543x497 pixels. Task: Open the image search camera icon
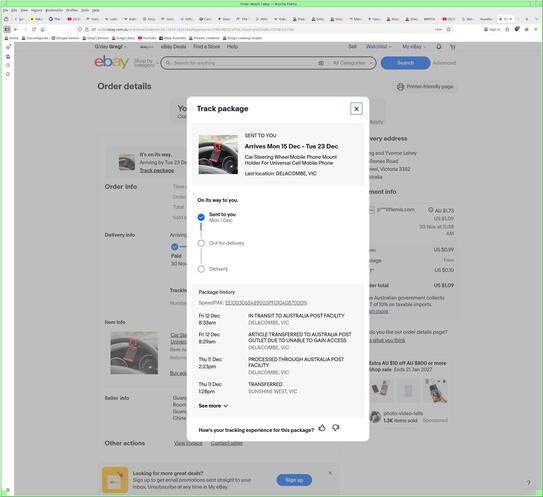321,63
